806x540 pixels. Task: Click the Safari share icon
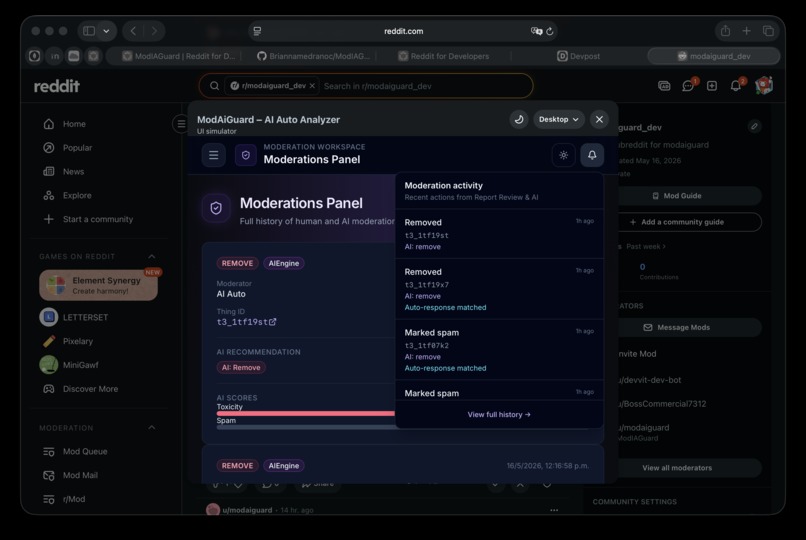725,31
